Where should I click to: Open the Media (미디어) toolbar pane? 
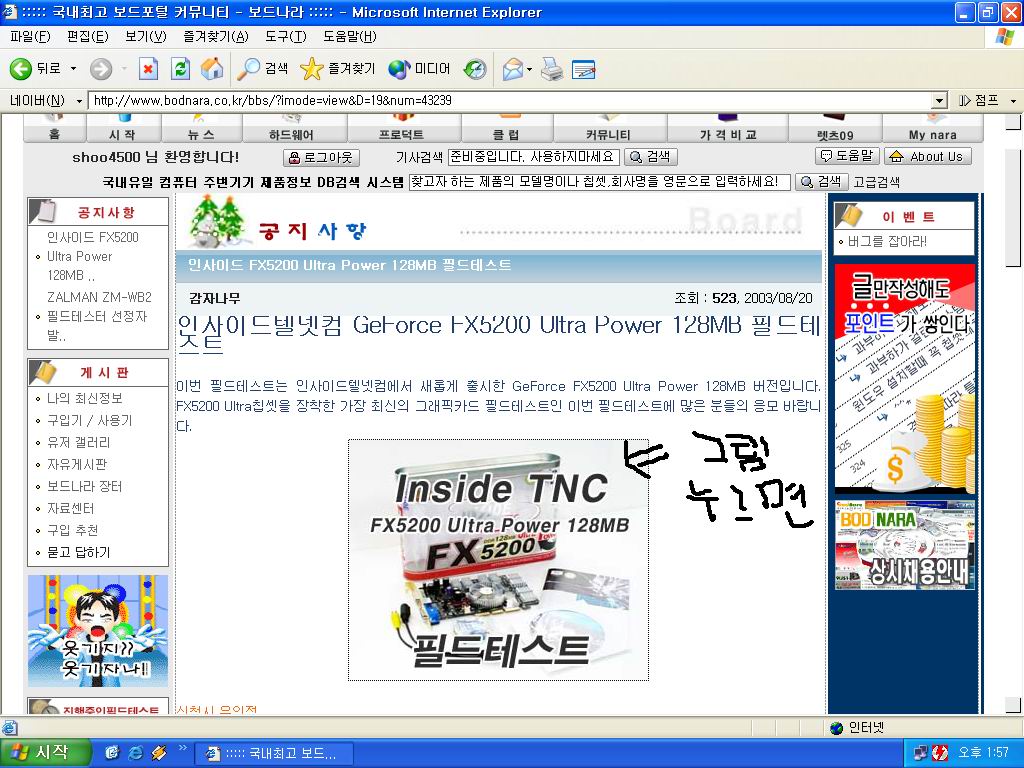[x=419, y=69]
